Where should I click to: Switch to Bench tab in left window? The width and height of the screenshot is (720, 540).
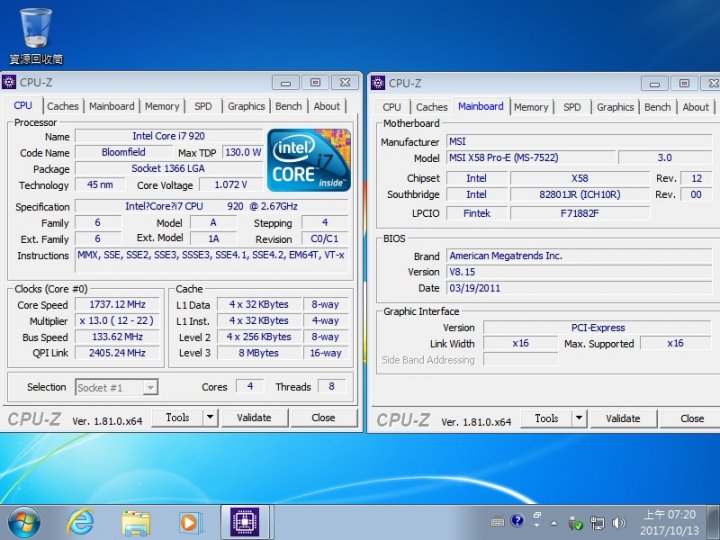point(289,107)
